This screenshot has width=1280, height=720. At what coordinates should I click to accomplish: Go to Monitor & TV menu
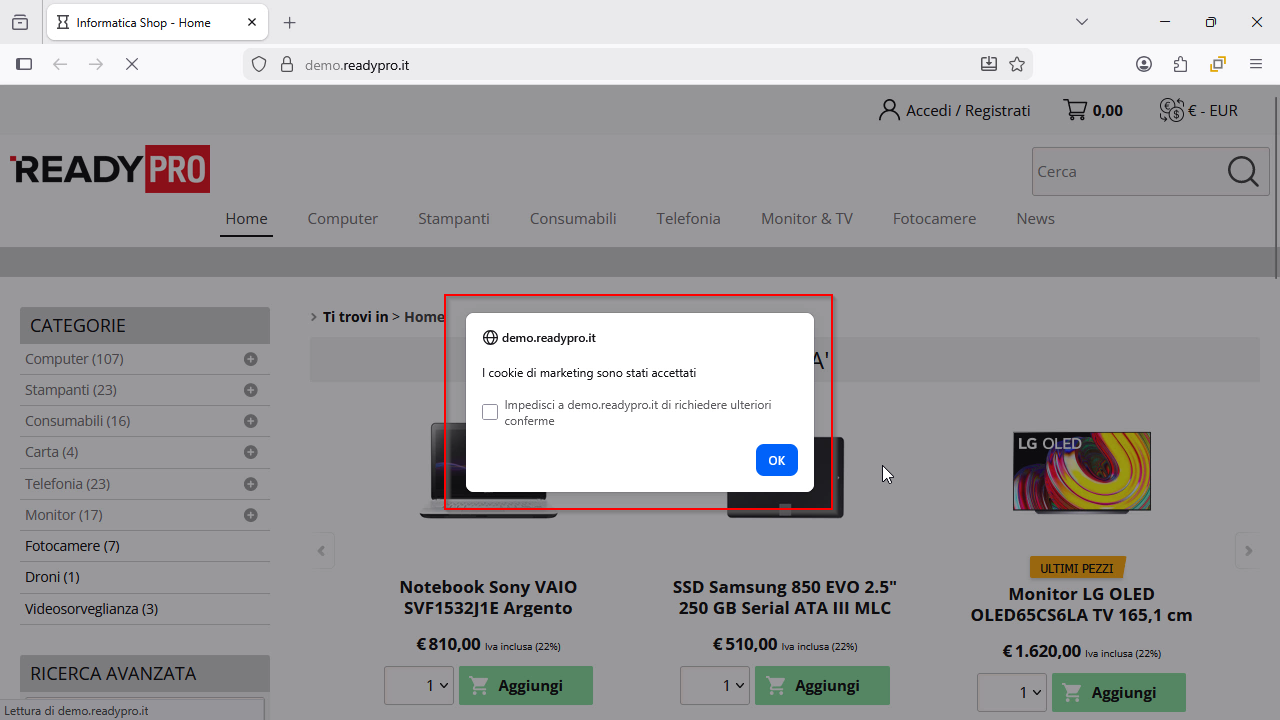click(x=806, y=218)
